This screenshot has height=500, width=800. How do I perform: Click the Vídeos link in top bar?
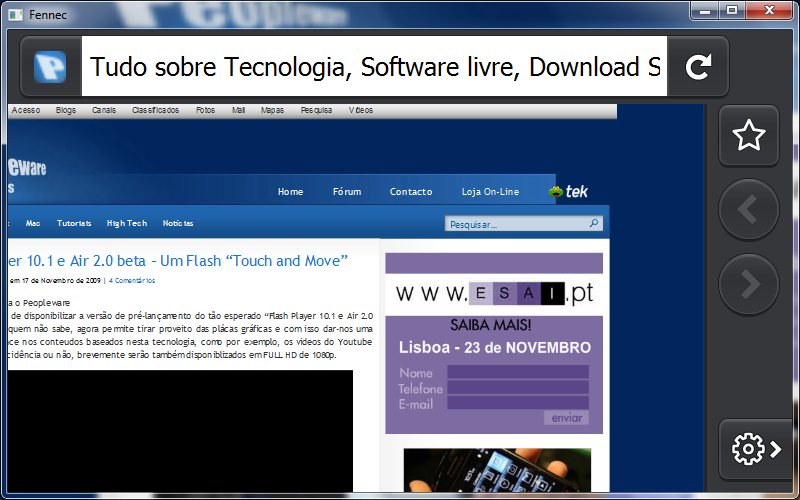point(361,110)
